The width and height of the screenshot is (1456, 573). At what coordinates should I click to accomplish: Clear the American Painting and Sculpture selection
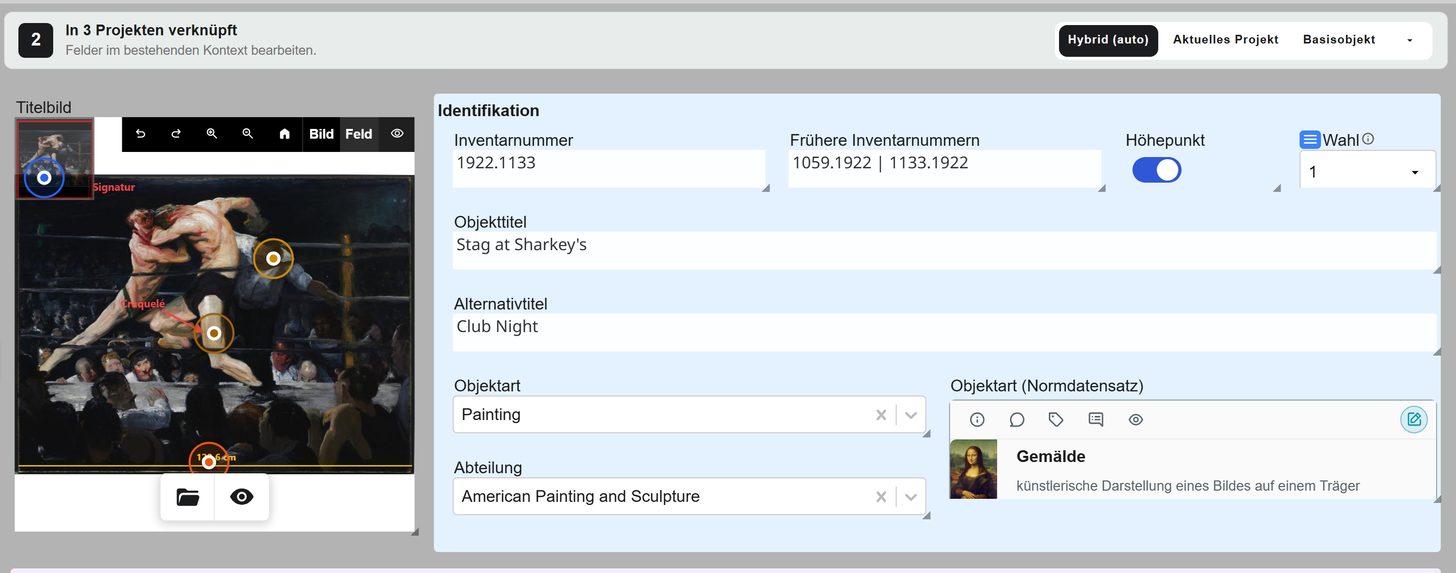881,496
